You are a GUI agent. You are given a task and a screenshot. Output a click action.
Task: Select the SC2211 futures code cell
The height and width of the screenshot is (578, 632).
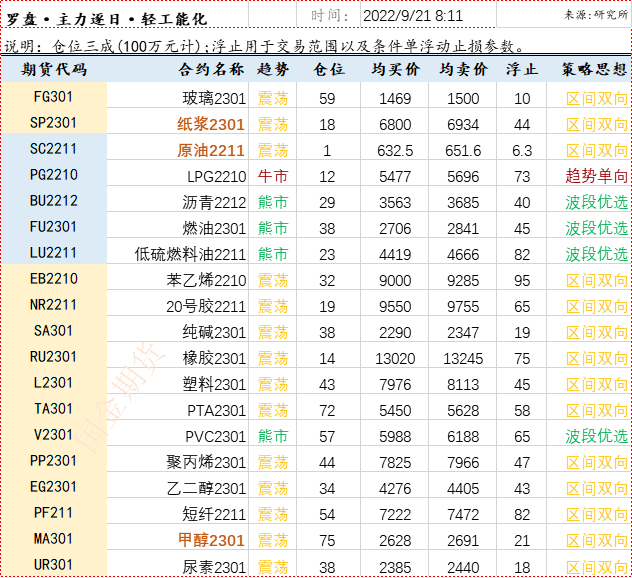pos(53,149)
